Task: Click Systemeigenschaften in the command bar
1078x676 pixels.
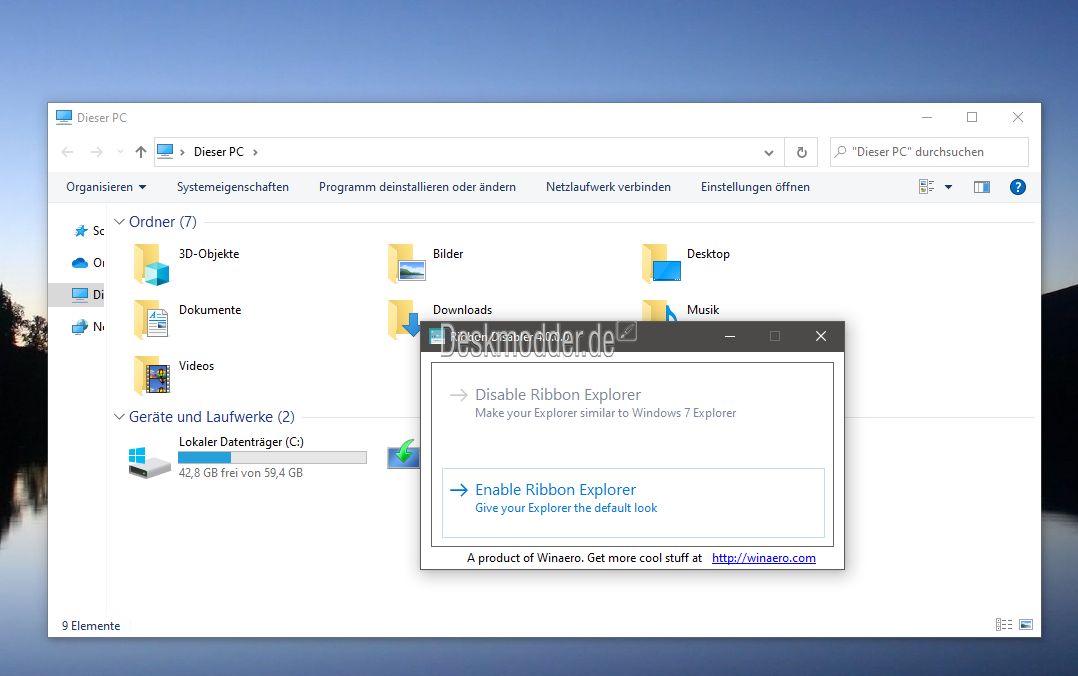Action: (x=232, y=187)
